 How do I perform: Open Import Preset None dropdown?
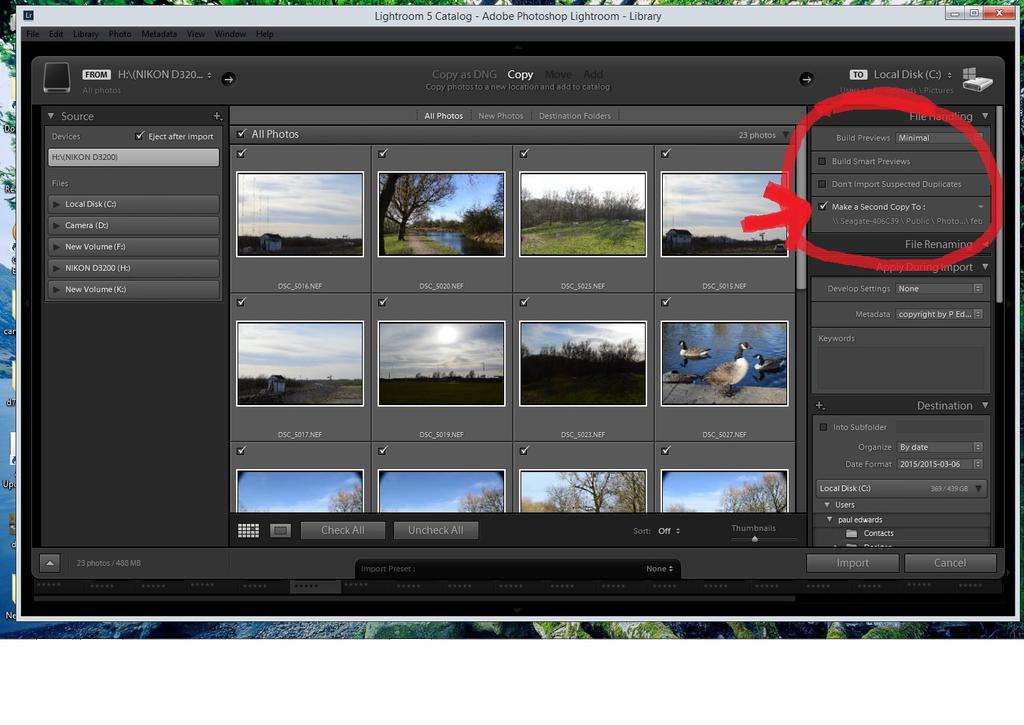tap(660, 569)
